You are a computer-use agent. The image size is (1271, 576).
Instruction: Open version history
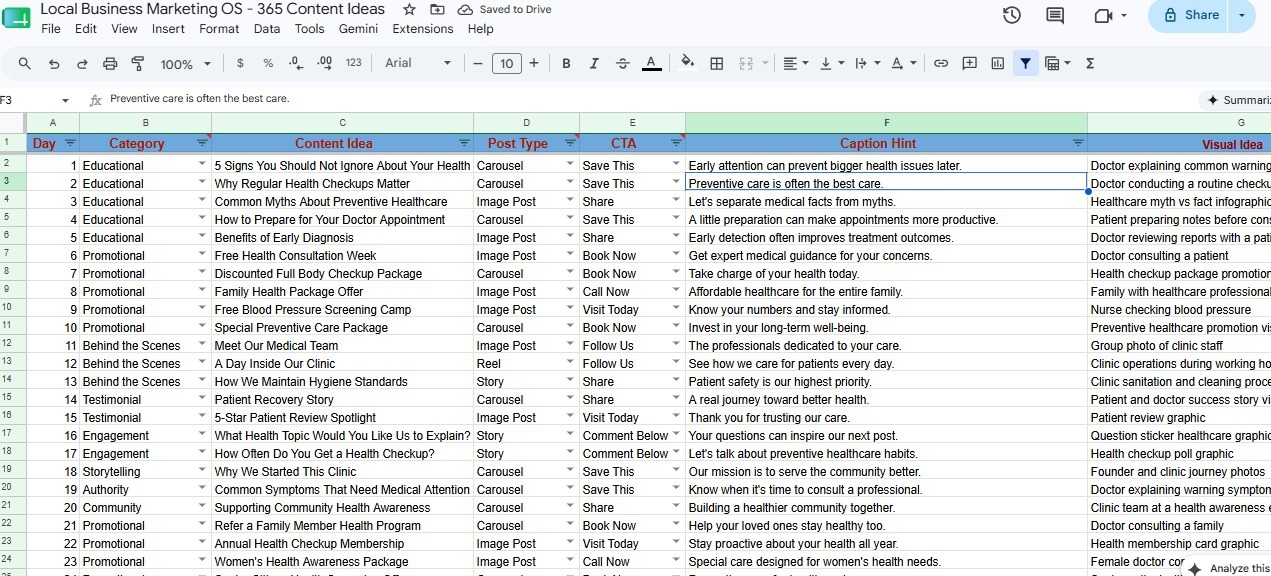[x=1012, y=15]
